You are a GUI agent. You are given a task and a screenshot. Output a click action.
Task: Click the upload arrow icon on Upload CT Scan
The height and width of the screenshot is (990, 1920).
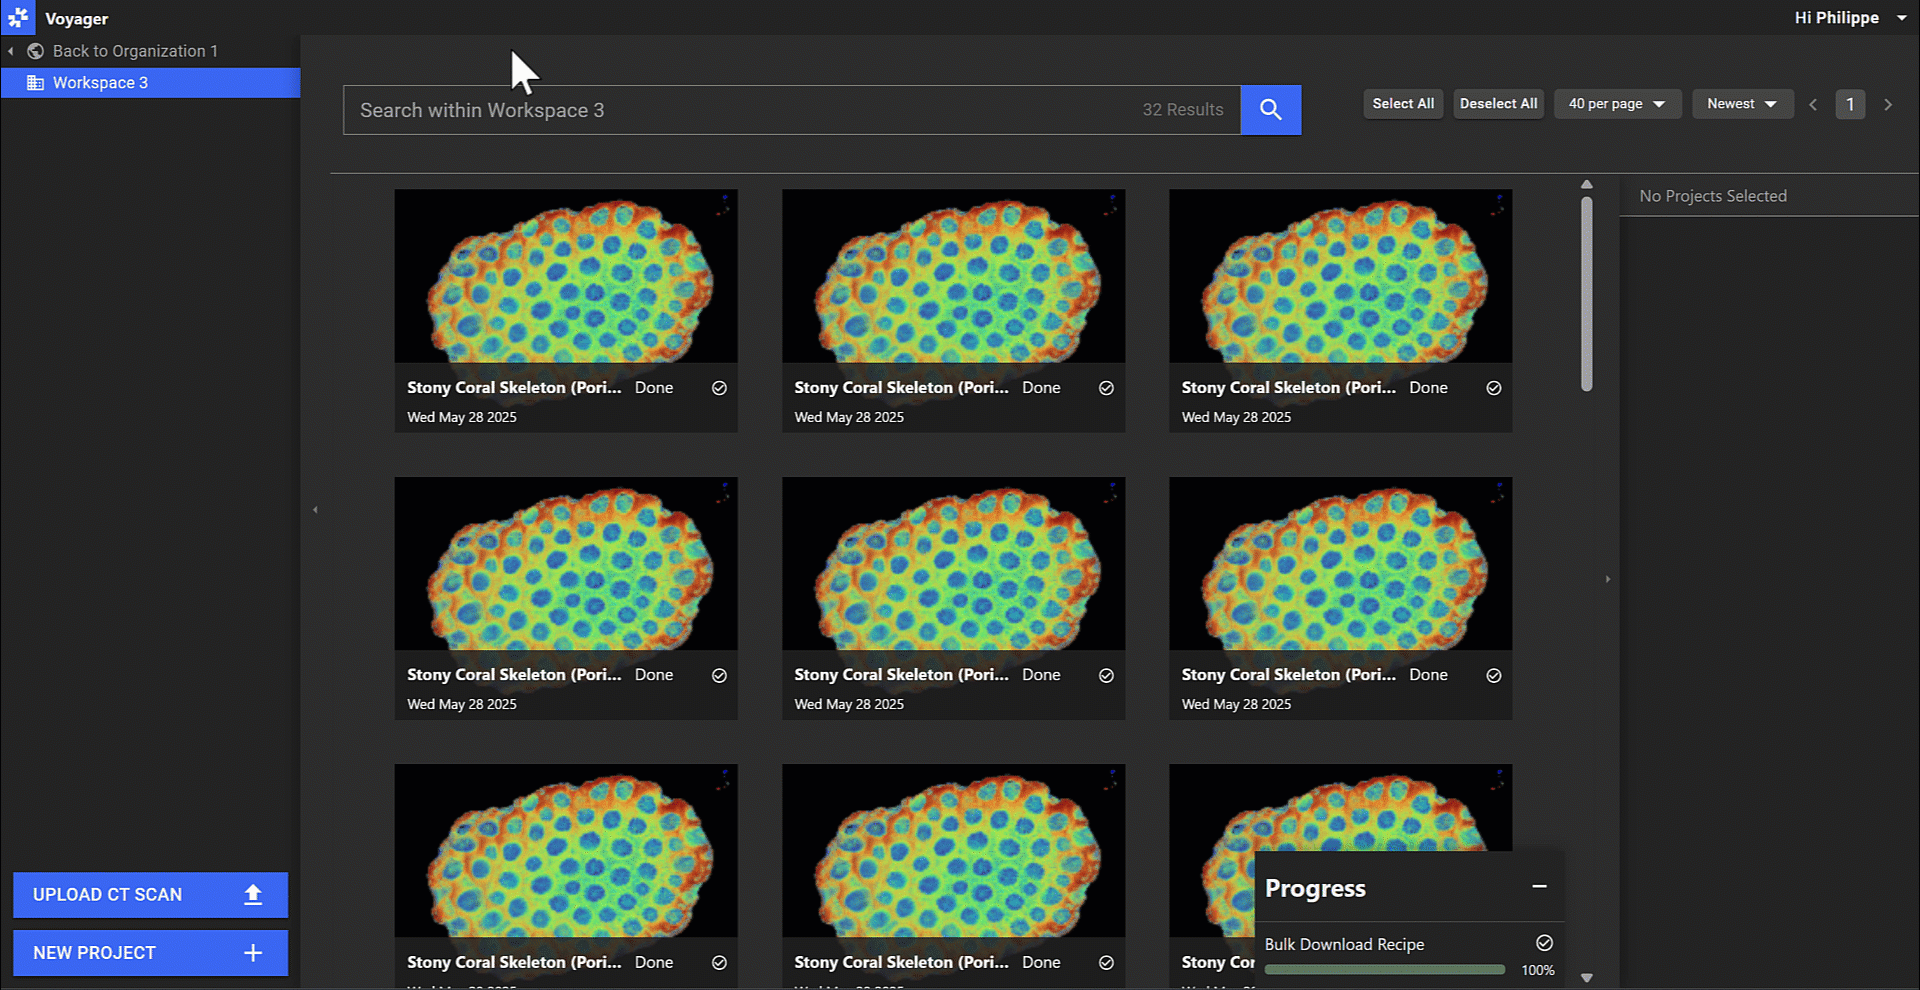pyautogui.click(x=253, y=895)
